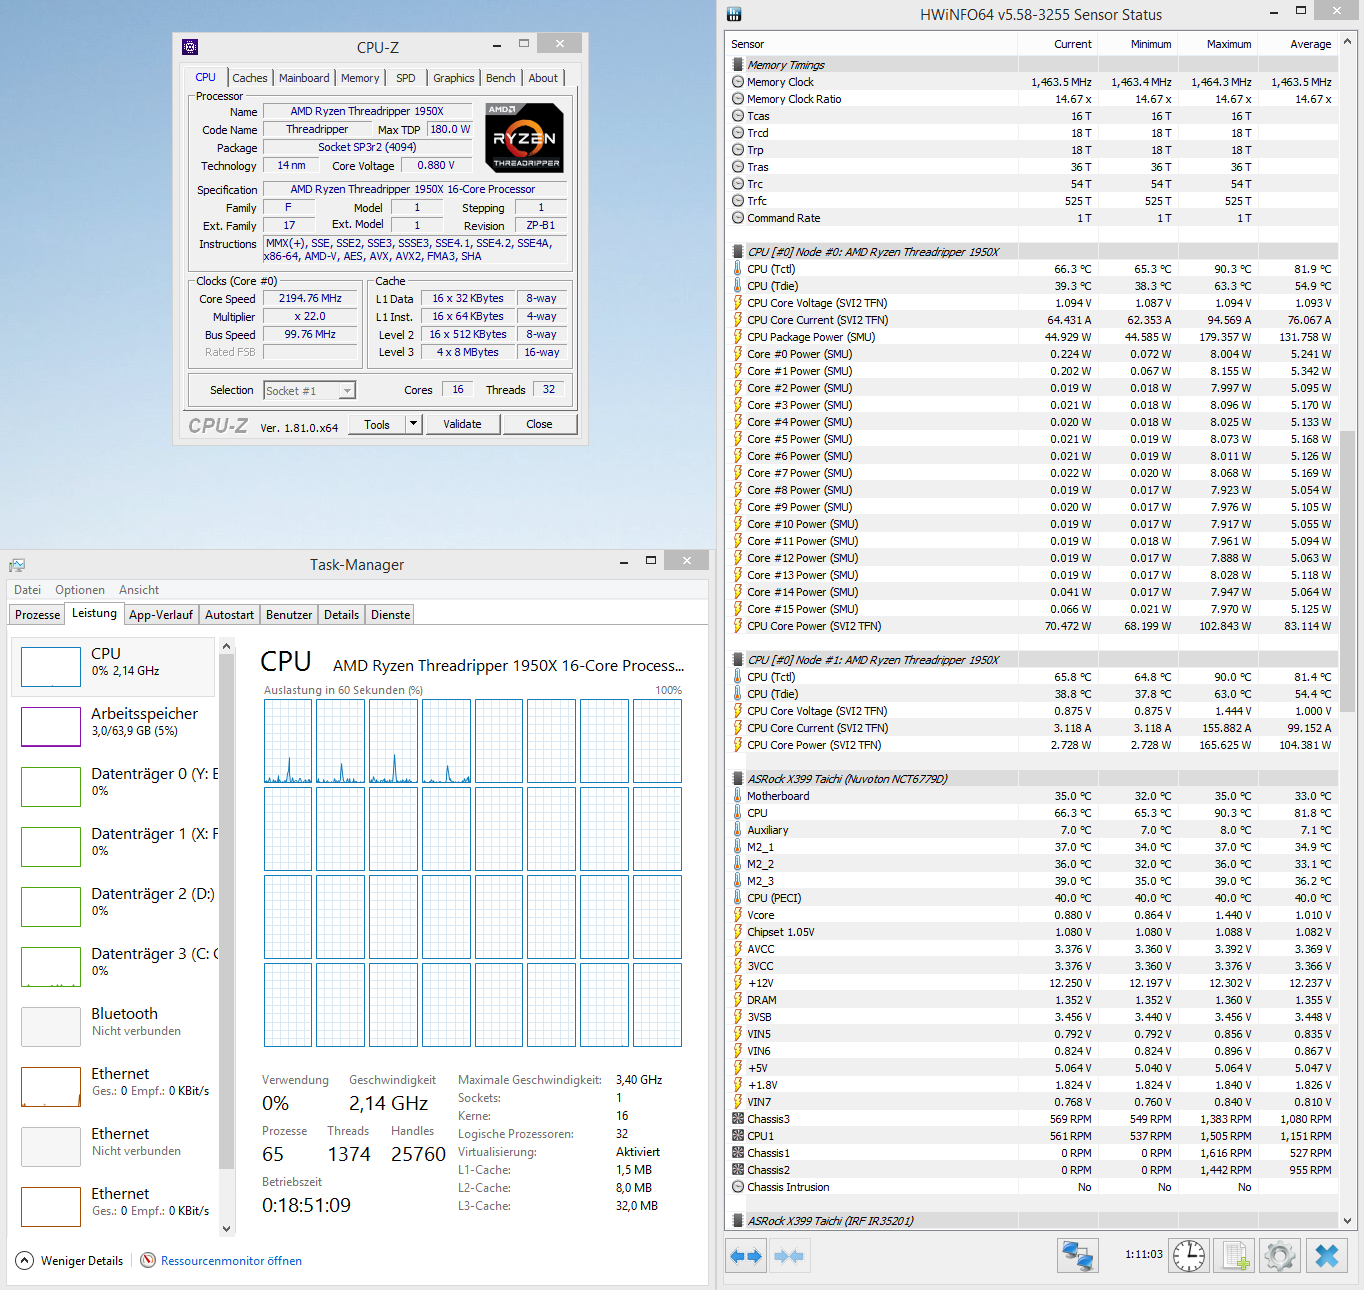1364x1290 pixels.
Task: Click the Ryzen Threadripper logo in CPU-Z
Action: tap(526, 136)
